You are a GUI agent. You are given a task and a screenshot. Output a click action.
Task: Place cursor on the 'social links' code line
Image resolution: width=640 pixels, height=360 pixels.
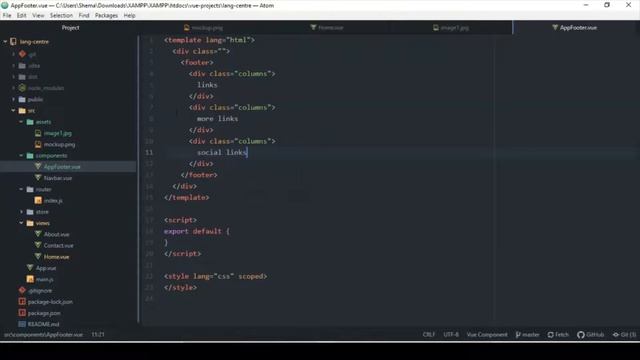(222, 152)
